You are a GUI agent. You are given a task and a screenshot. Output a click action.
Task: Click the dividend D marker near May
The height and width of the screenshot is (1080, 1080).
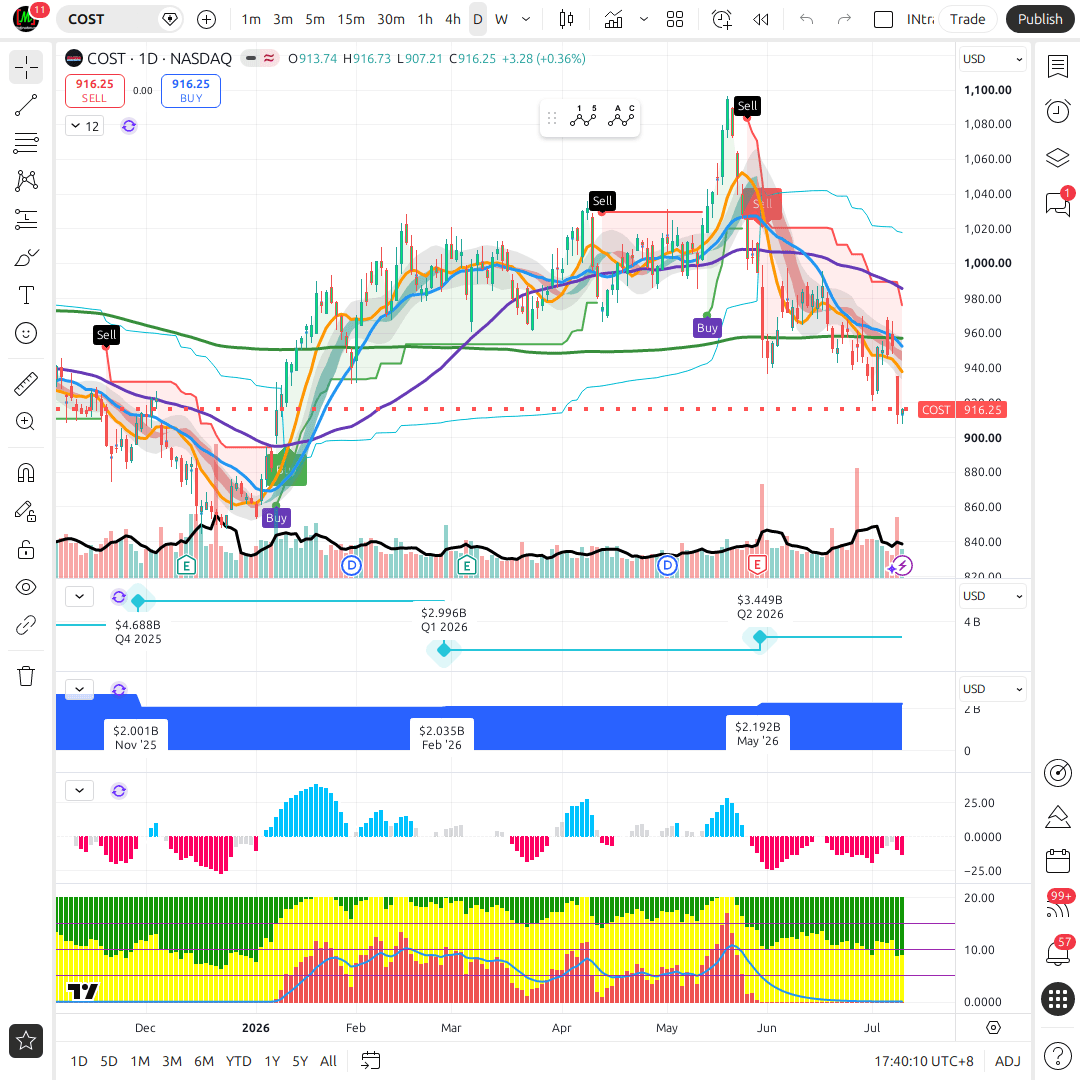[x=667, y=566]
